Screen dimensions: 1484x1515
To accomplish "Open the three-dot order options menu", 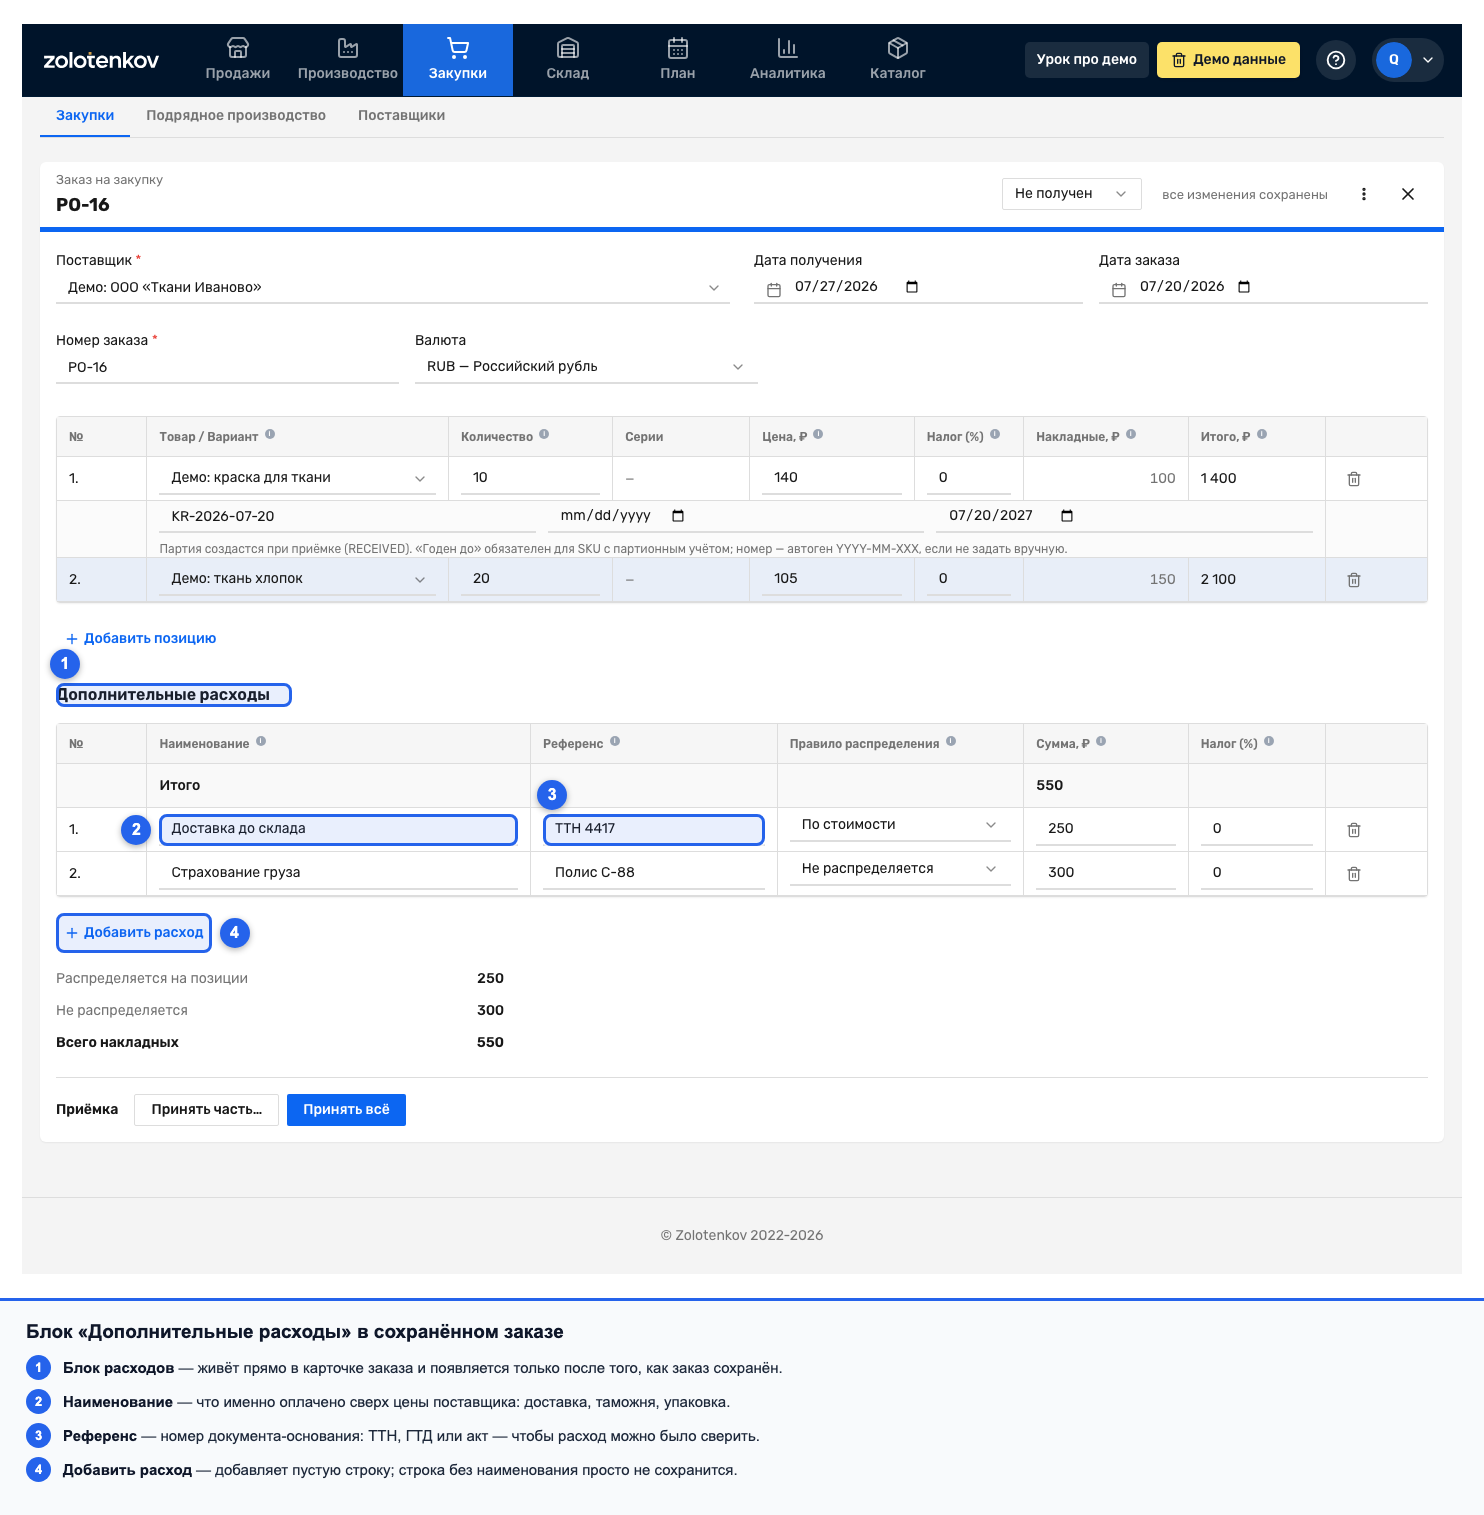I will point(1364,194).
